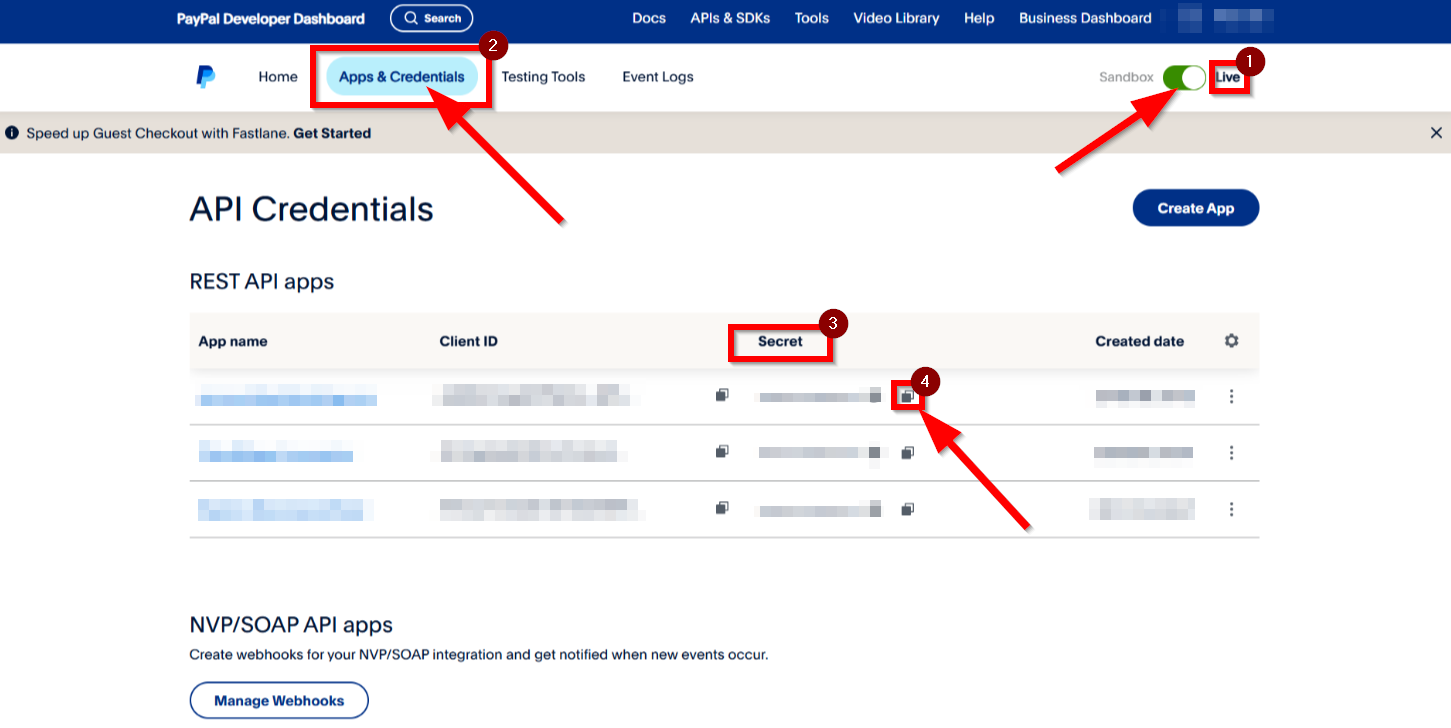This screenshot has width=1451, height=728.
Task: Switch to Testing Tools tab
Action: point(543,77)
